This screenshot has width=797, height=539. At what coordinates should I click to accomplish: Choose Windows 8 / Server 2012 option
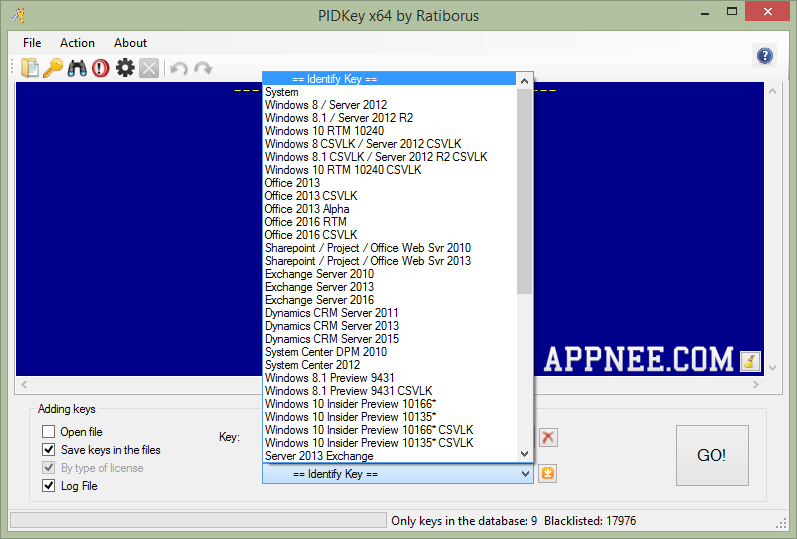coord(389,105)
